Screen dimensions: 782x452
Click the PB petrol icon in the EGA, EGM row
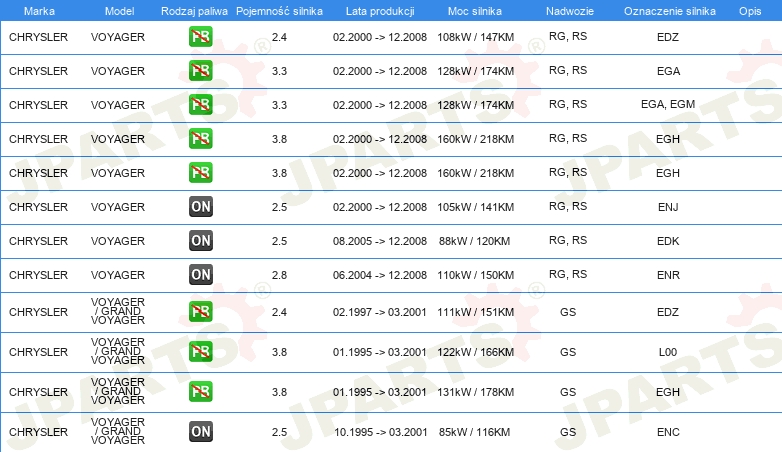[x=200, y=104]
